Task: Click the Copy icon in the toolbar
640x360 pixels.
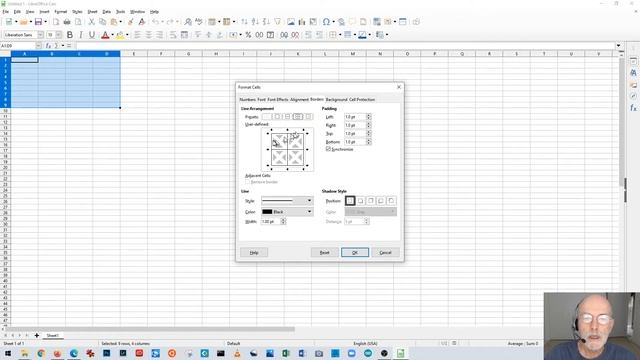Action: coord(102,22)
